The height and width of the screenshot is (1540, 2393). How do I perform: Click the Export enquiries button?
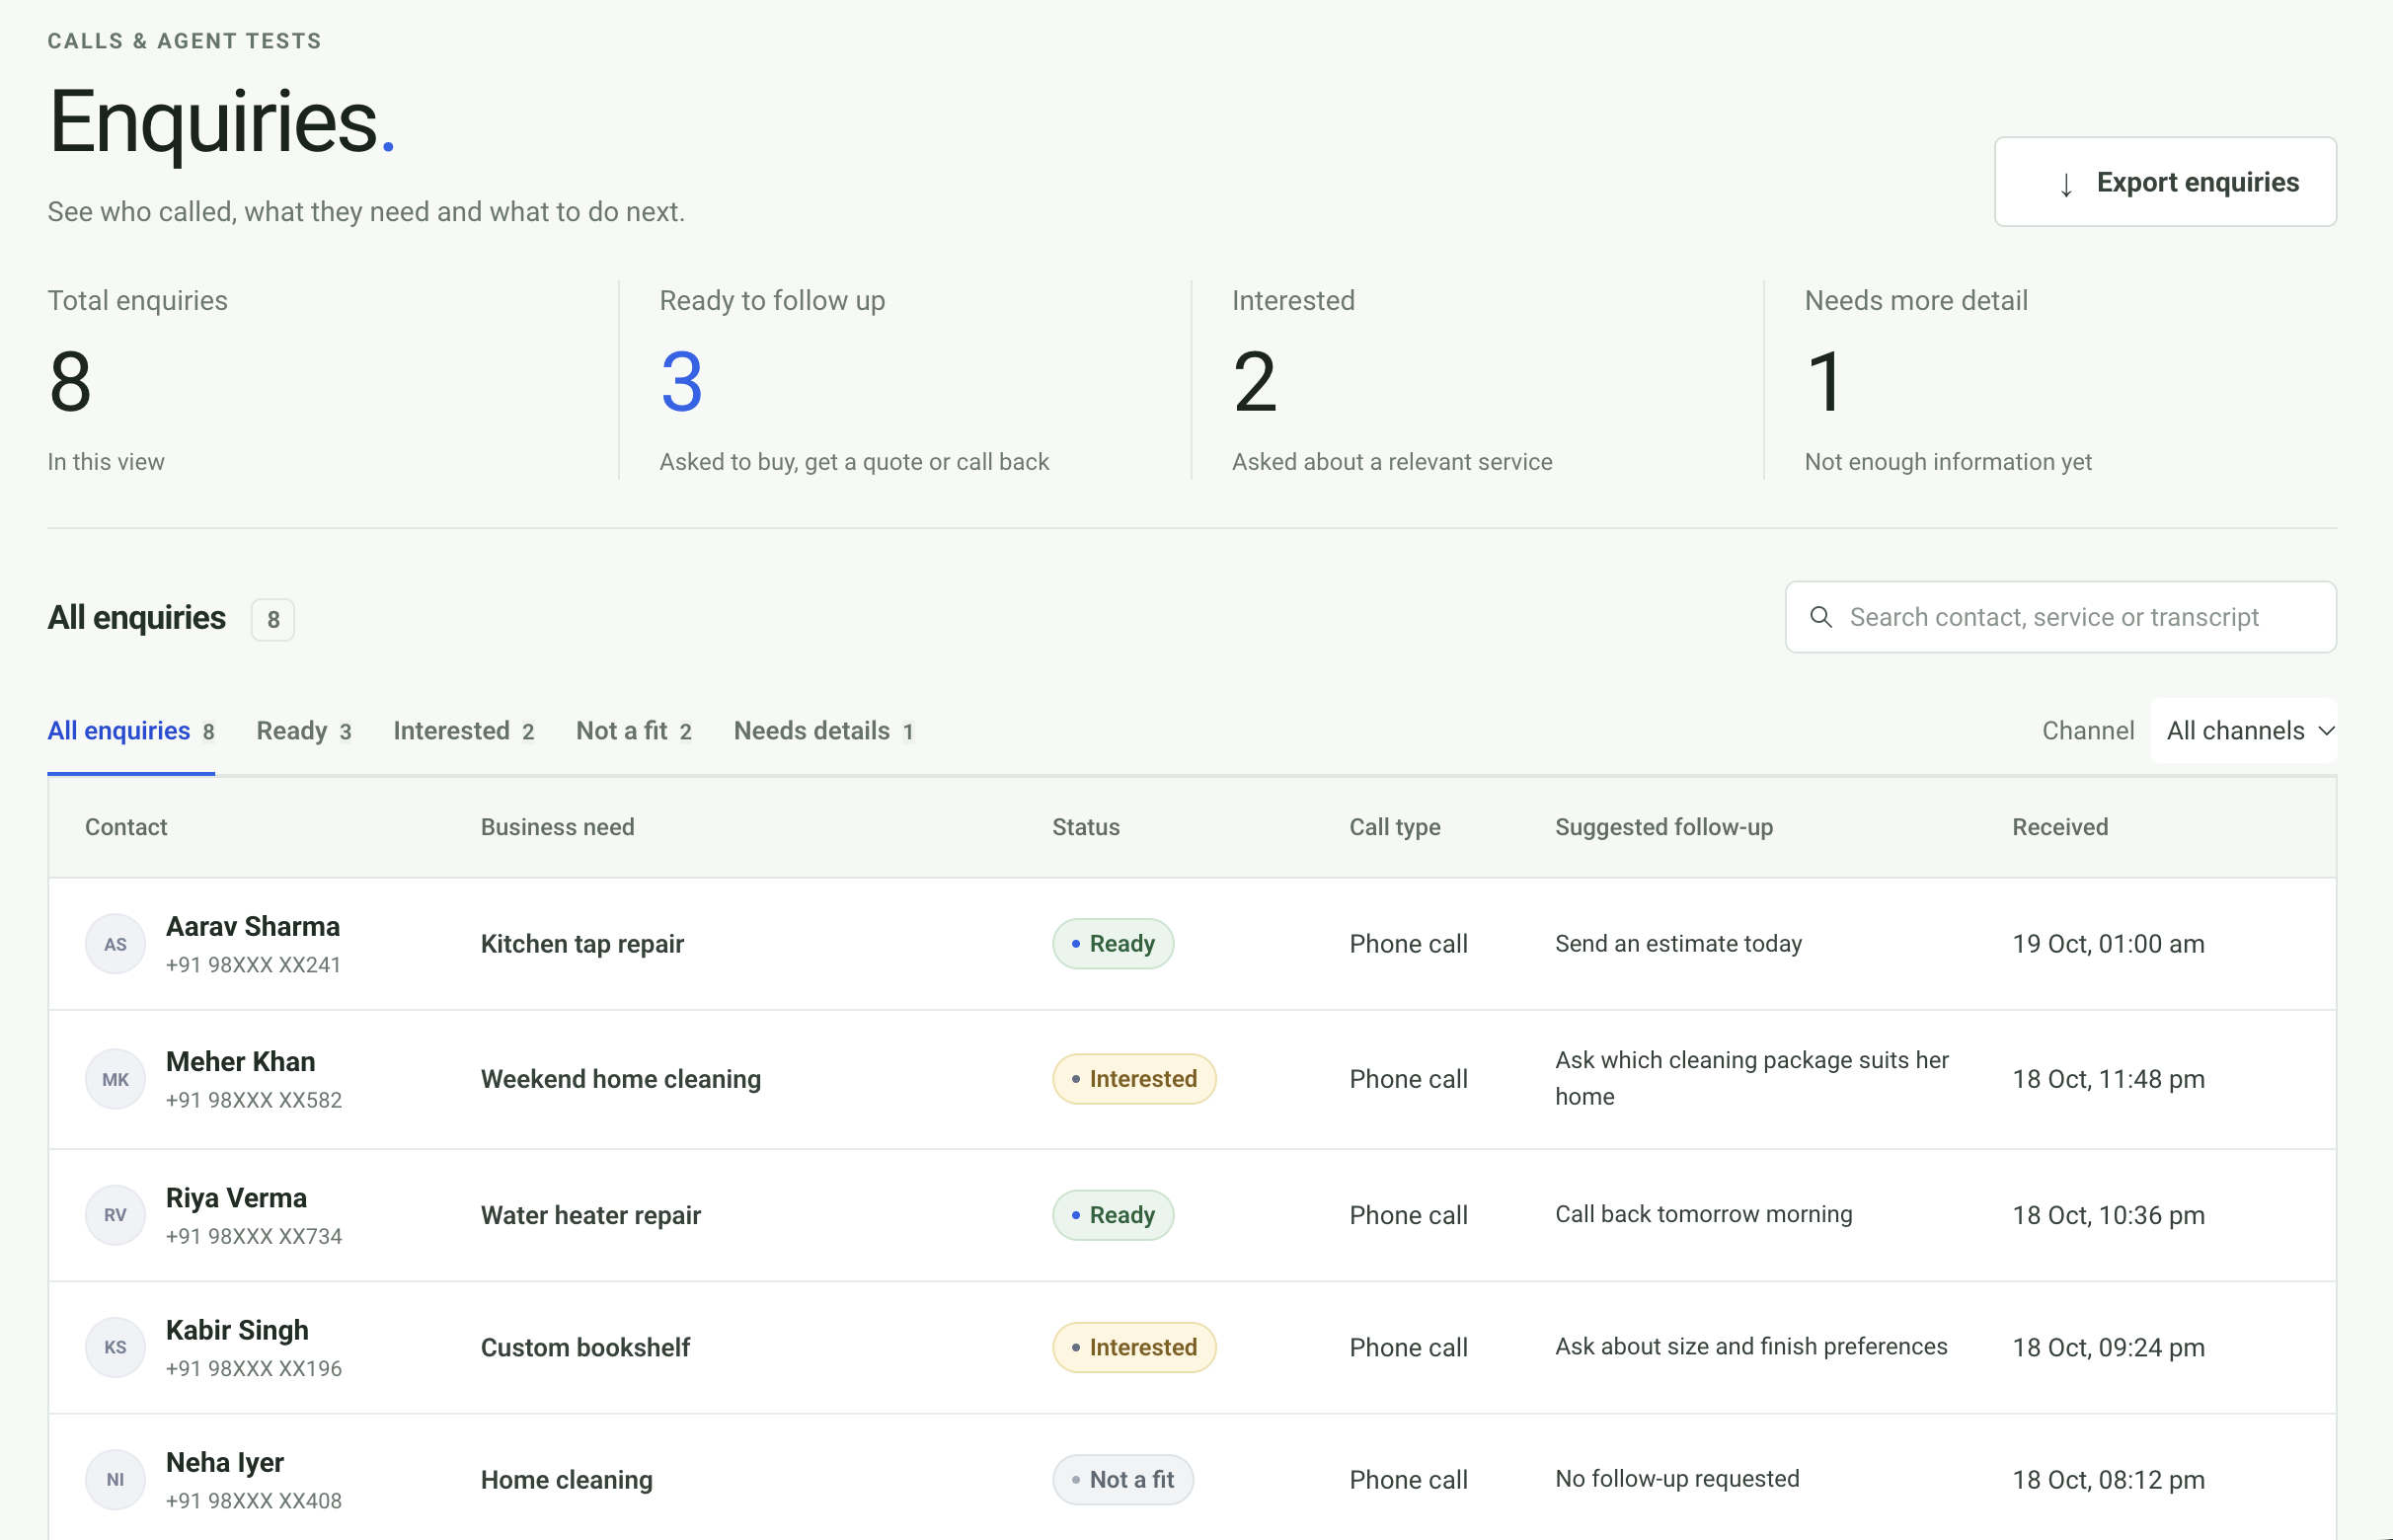[2165, 182]
